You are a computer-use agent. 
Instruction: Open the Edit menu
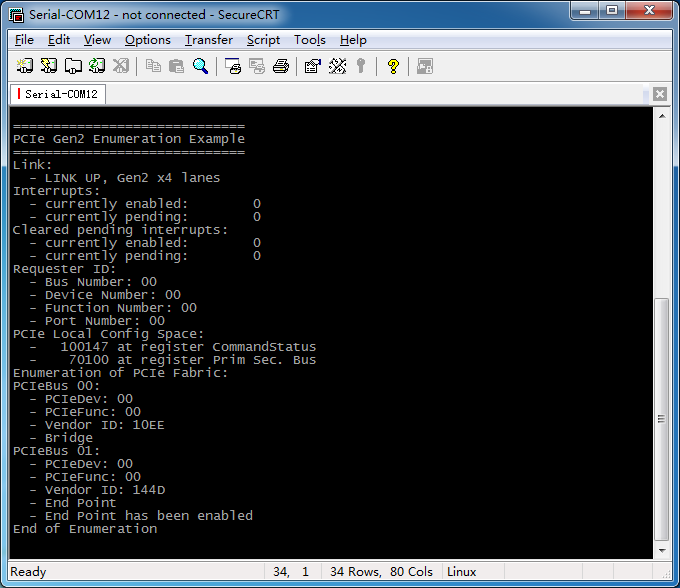(x=59, y=40)
